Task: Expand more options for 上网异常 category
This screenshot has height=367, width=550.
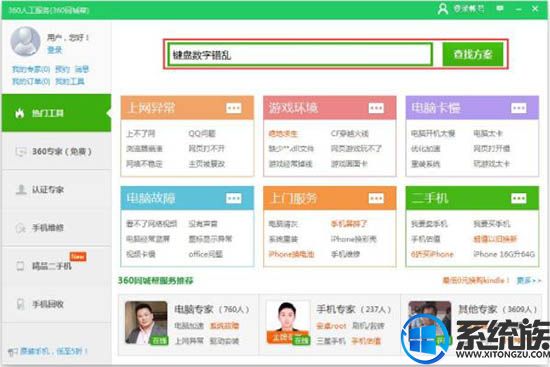Action: [x=234, y=108]
